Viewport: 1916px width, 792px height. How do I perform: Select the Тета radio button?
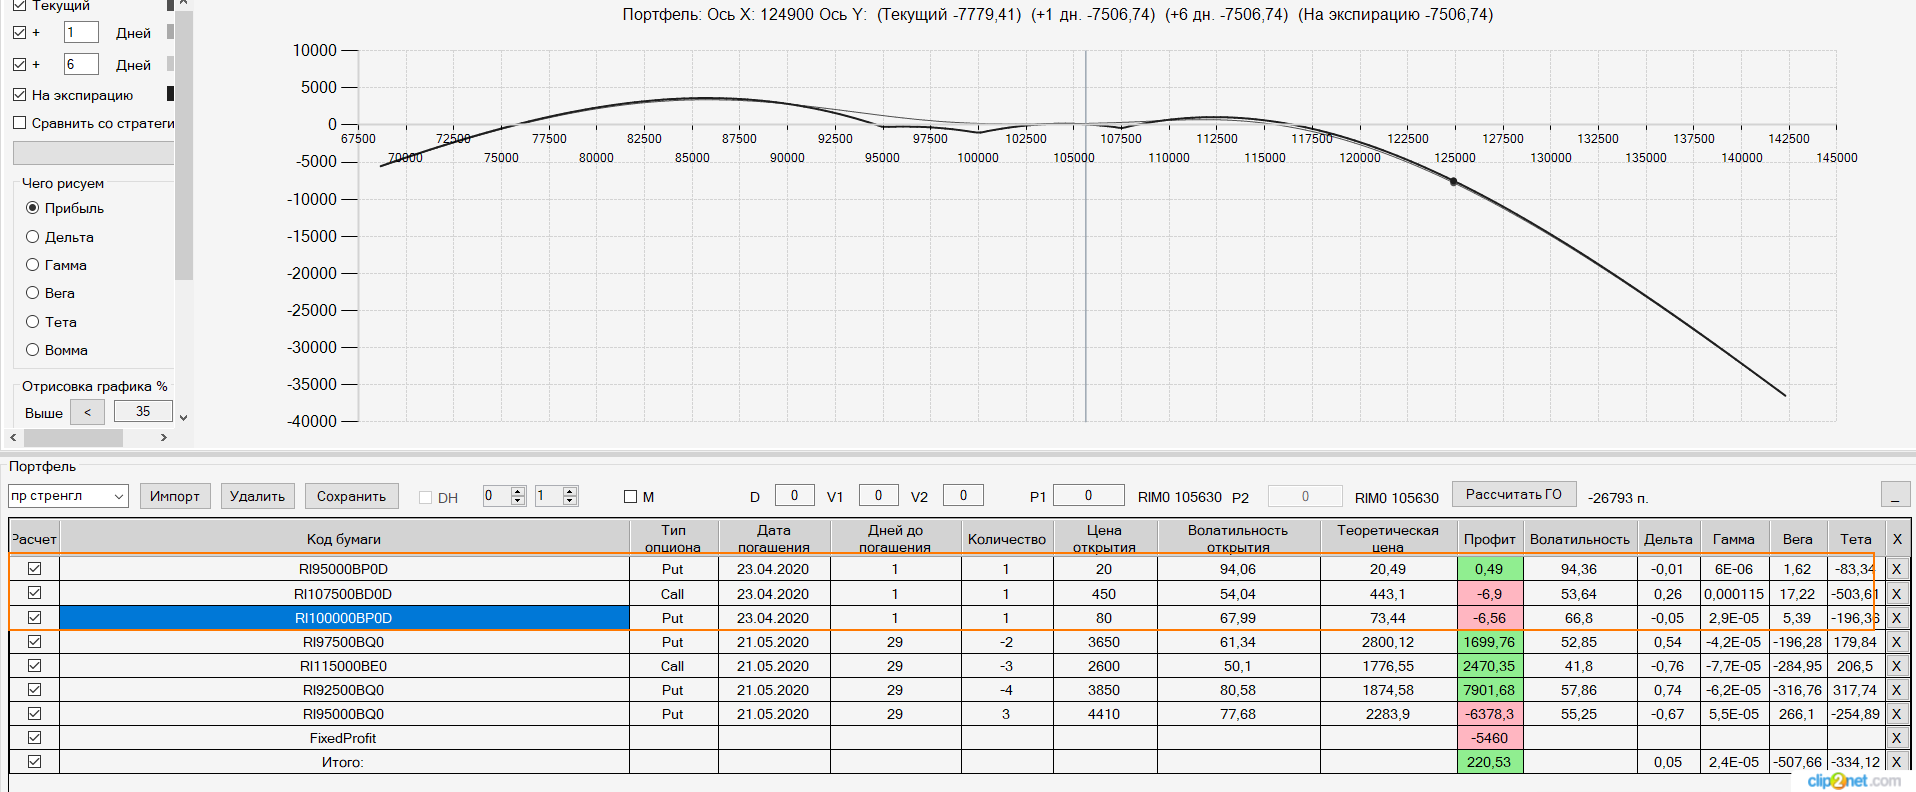coord(33,322)
